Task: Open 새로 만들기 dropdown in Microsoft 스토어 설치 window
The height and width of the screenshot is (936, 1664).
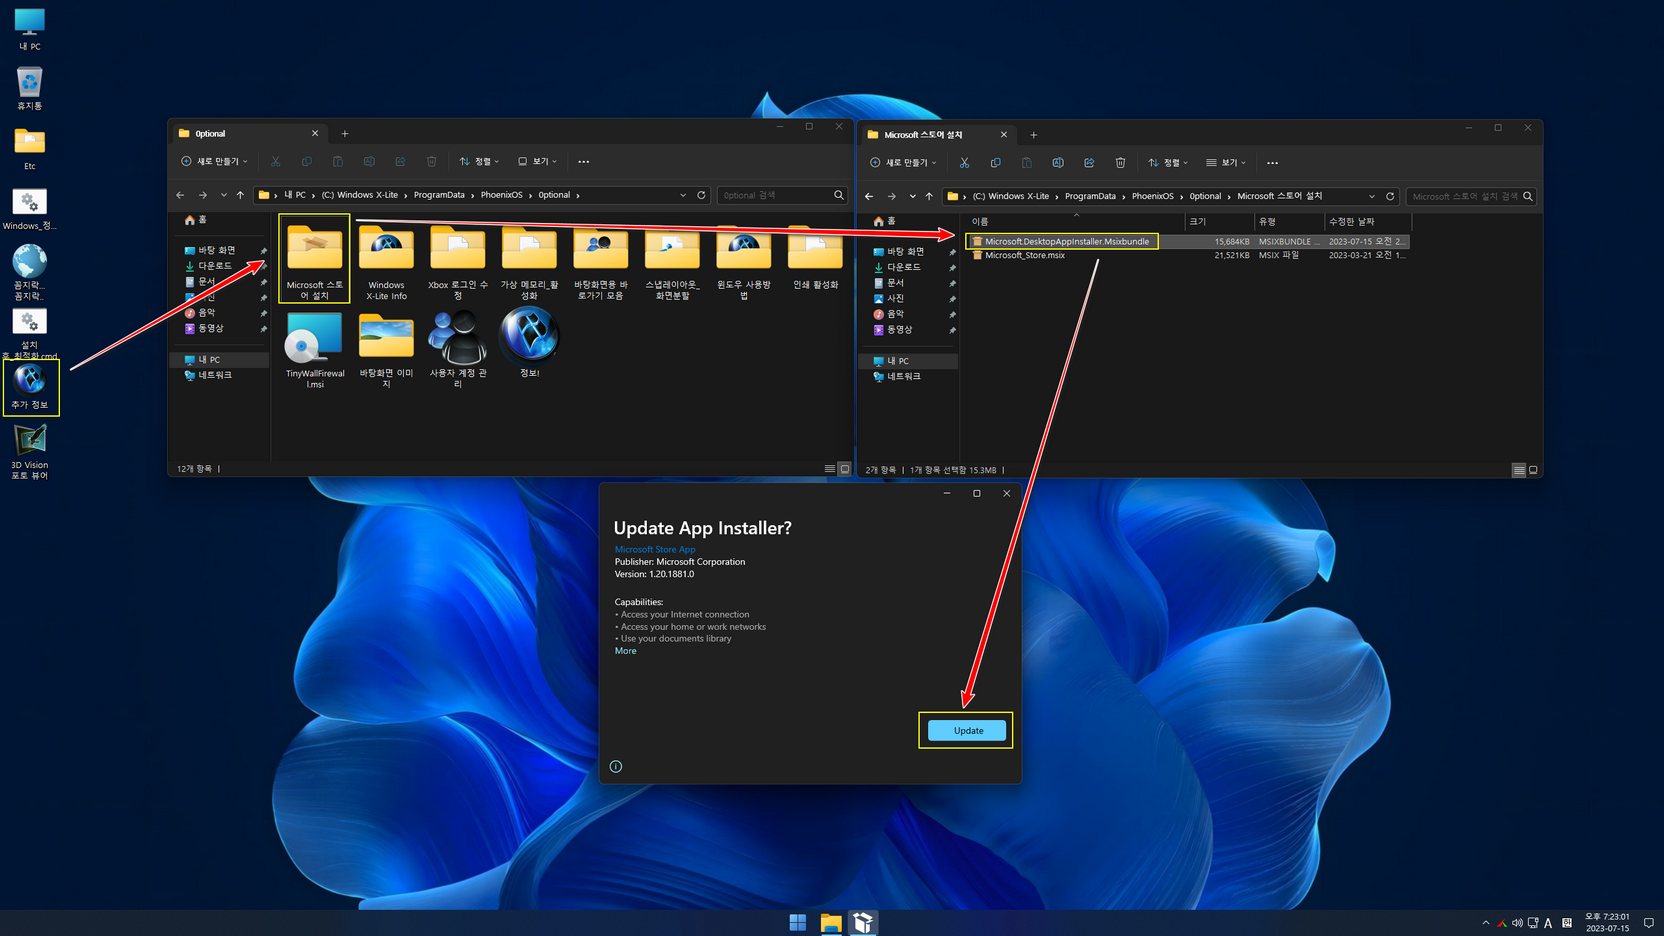Action: click(x=903, y=162)
